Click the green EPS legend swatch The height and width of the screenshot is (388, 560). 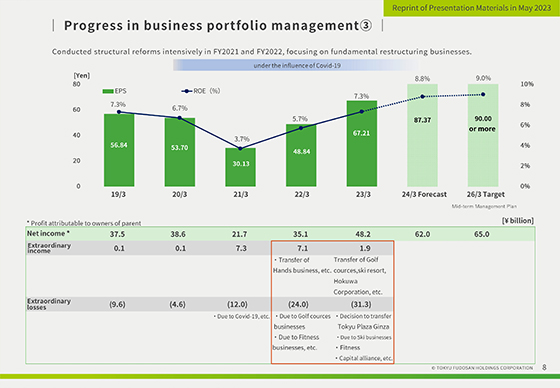coord(108,91)
